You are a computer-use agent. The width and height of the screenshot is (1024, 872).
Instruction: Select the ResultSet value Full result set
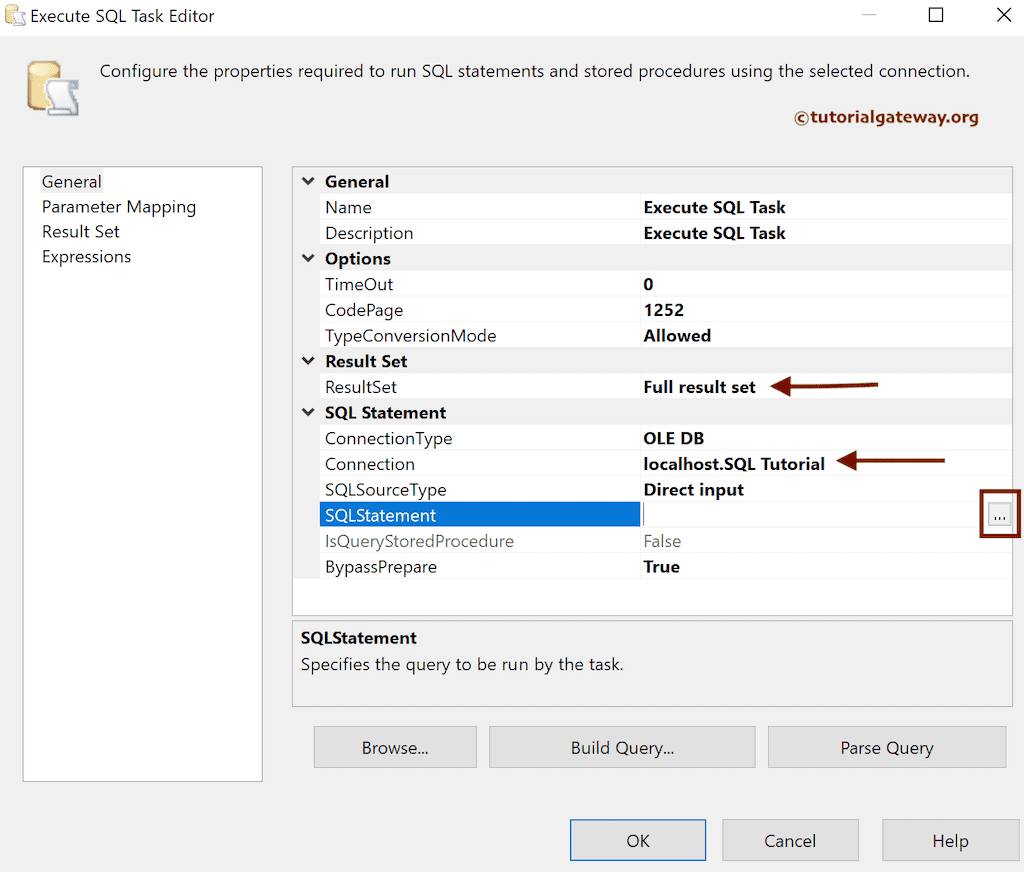(699, 386)
